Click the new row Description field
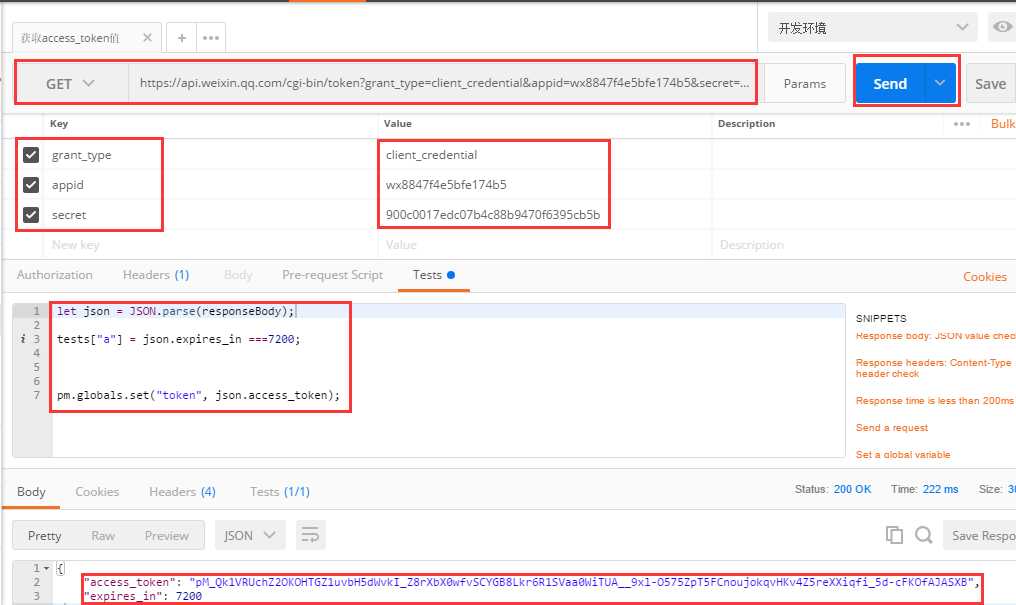 tap(864, 245)
